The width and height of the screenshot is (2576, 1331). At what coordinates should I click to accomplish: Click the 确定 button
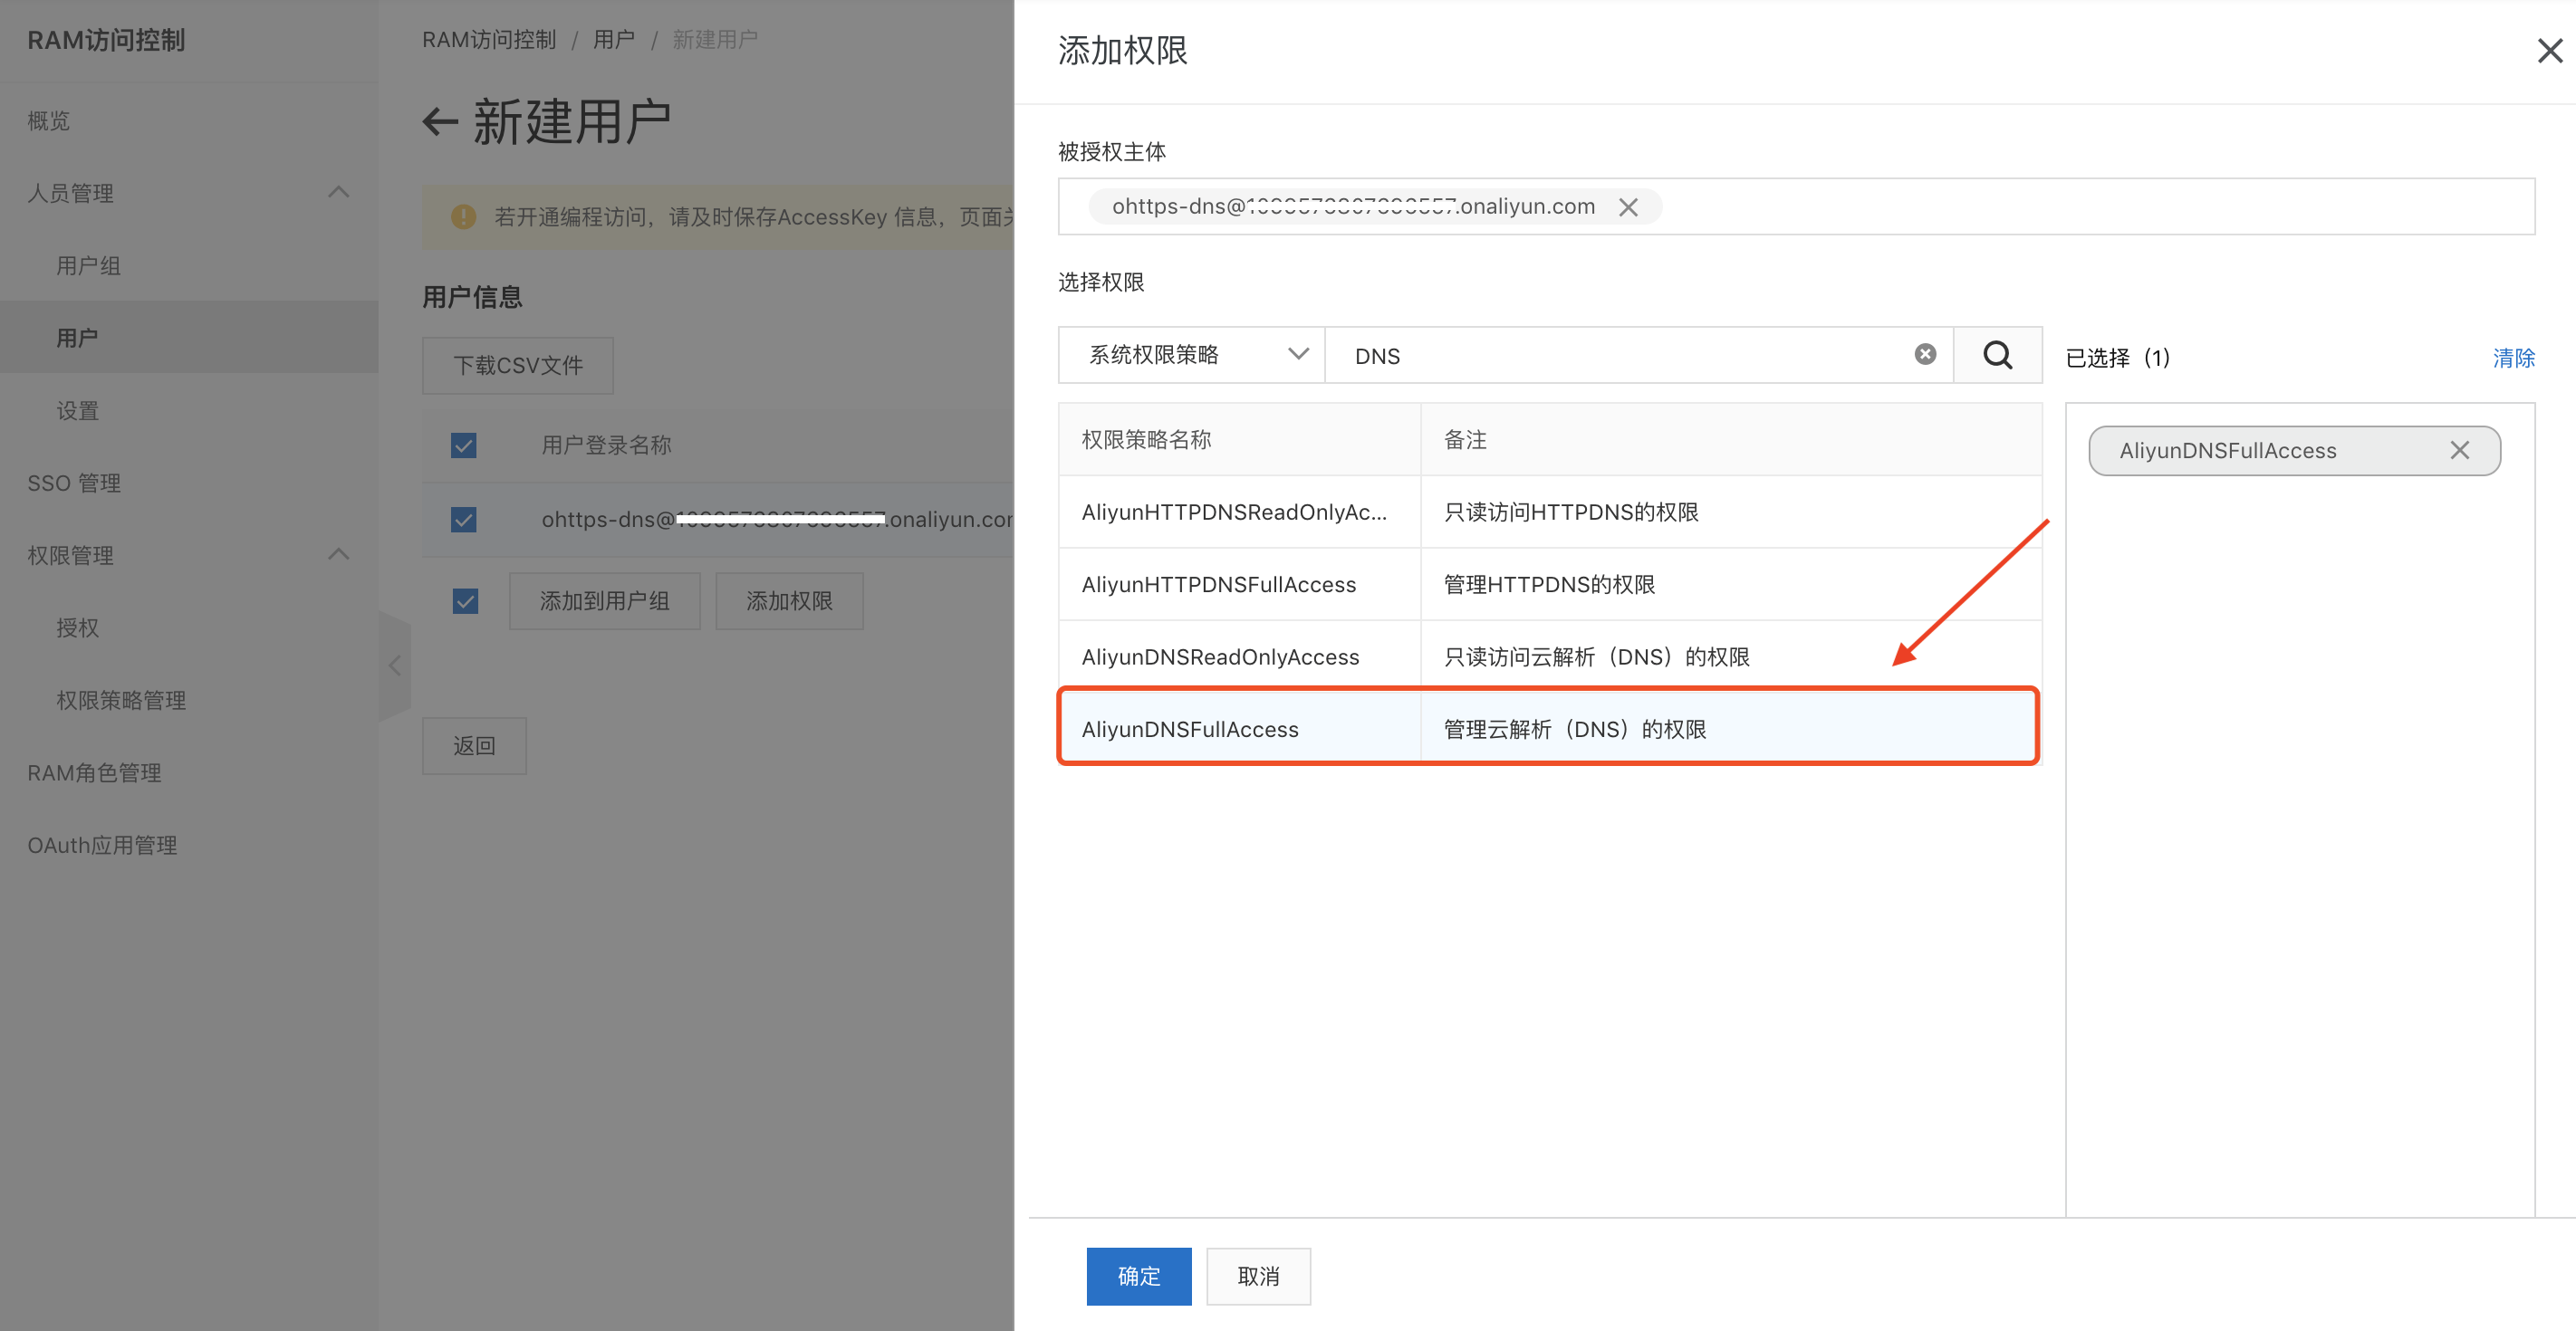click(1139, 1276)
